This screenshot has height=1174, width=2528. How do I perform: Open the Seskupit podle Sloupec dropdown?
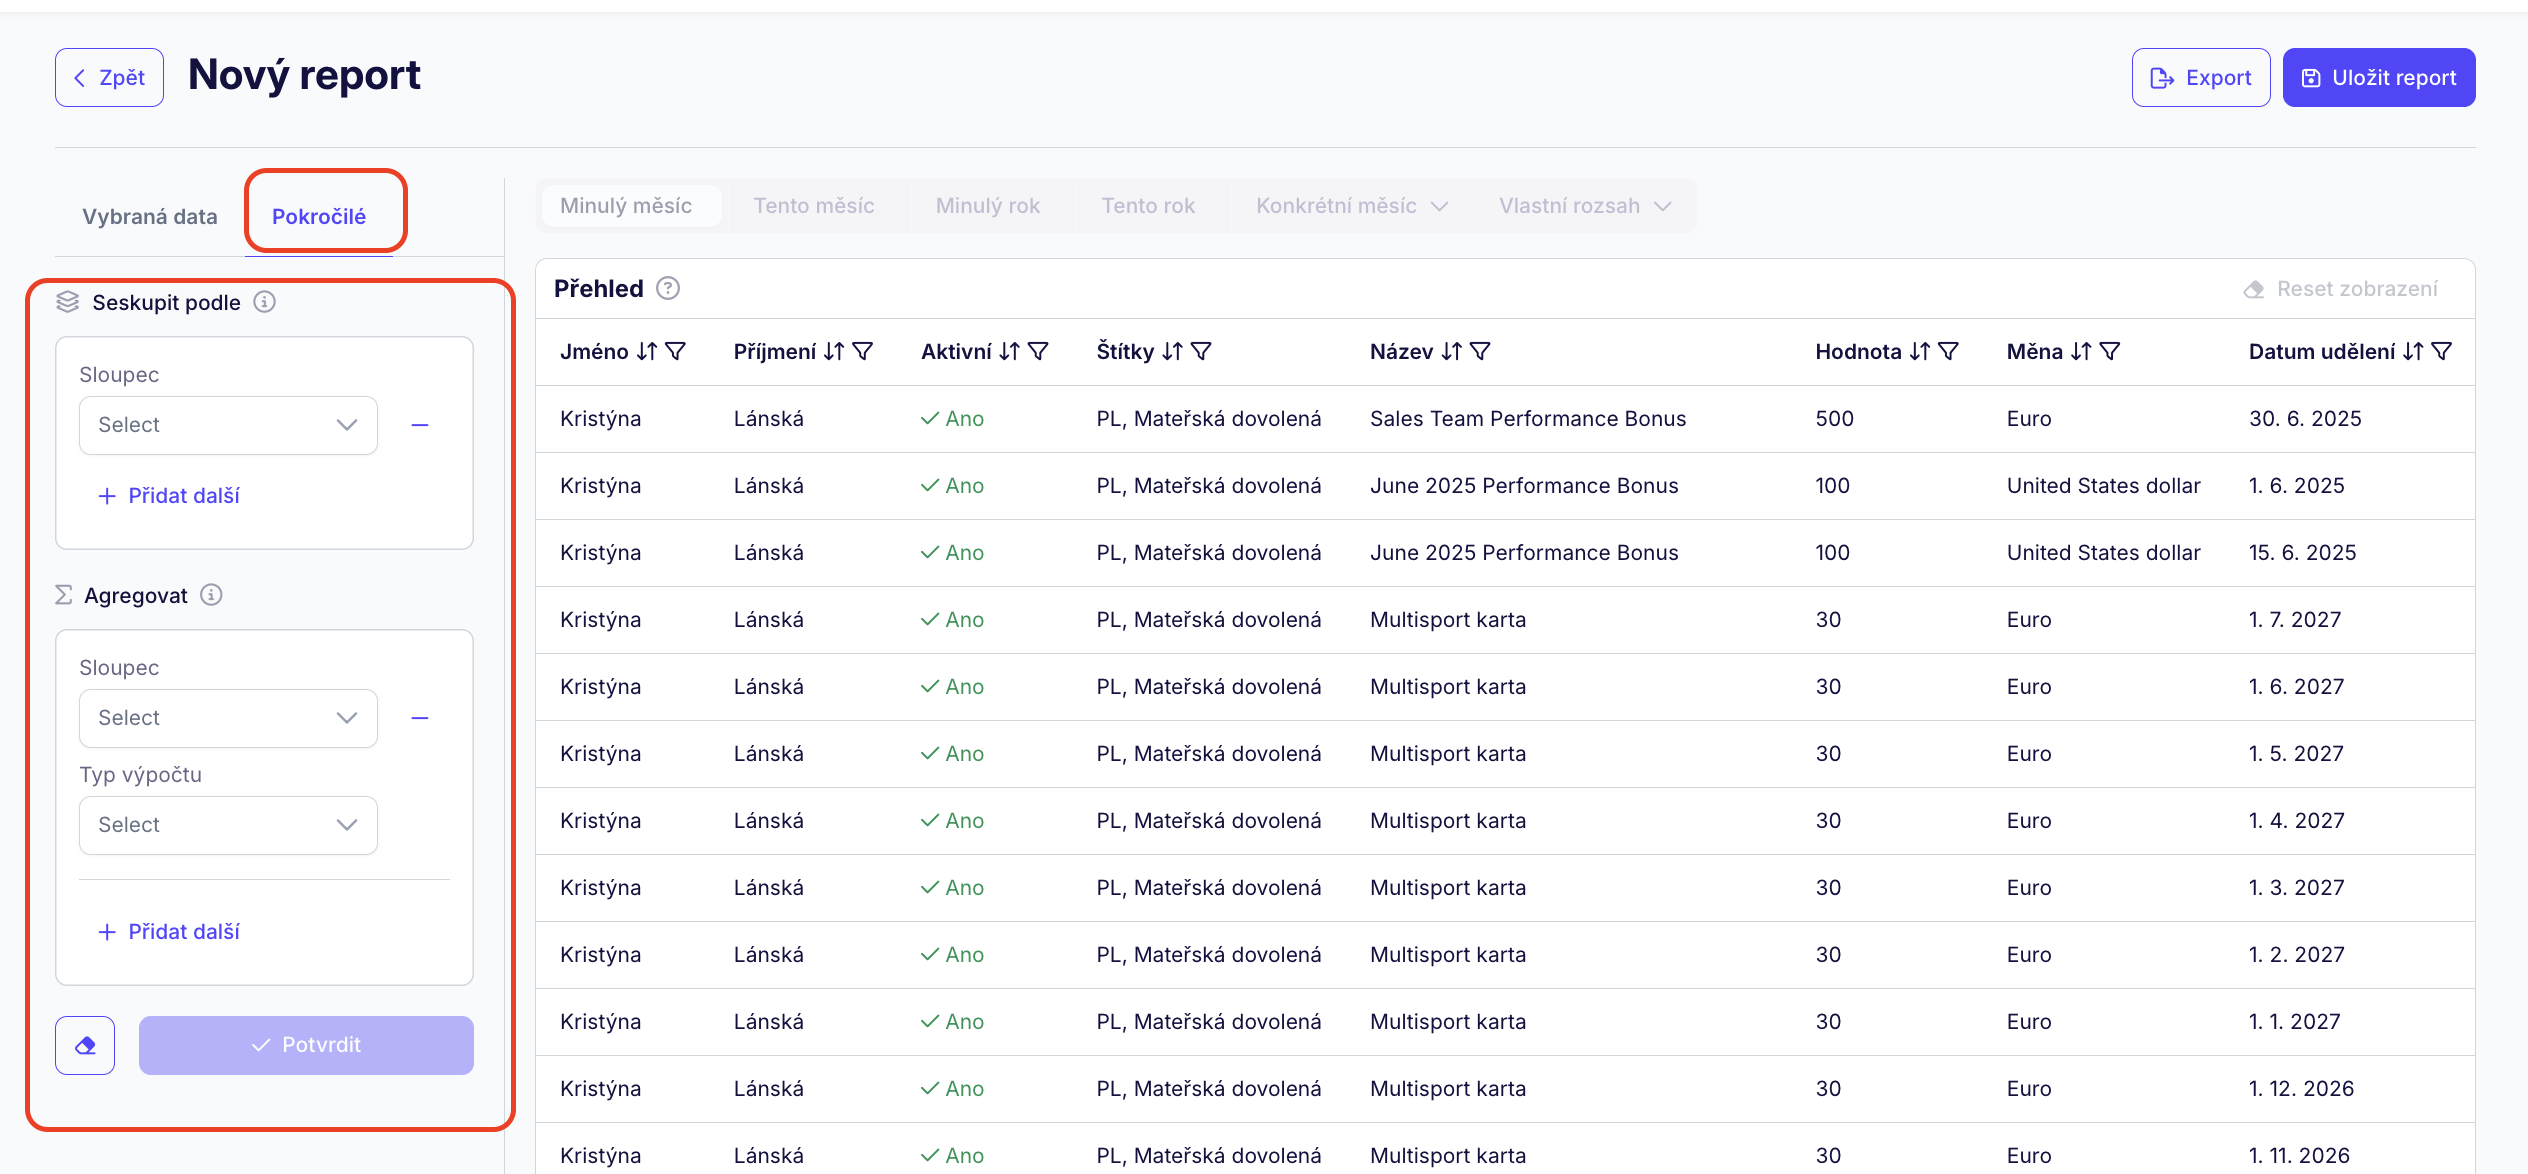228,425
